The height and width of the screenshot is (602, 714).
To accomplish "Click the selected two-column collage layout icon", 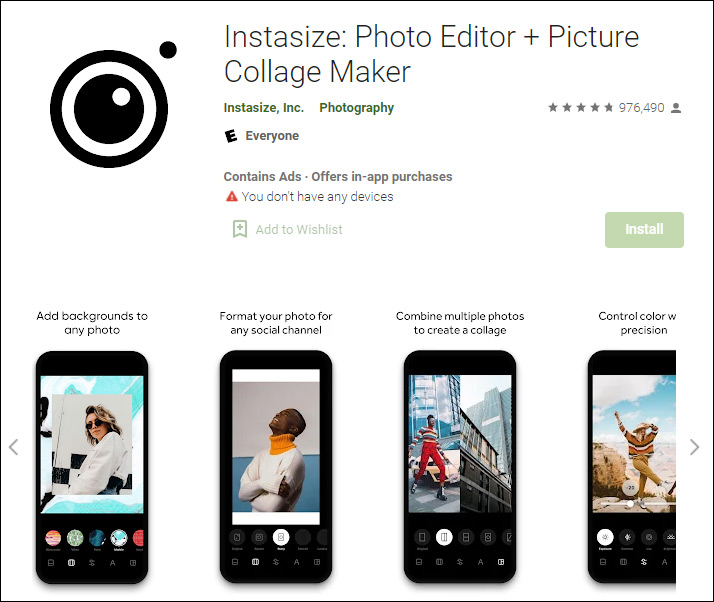I will (x=444, y=537).
